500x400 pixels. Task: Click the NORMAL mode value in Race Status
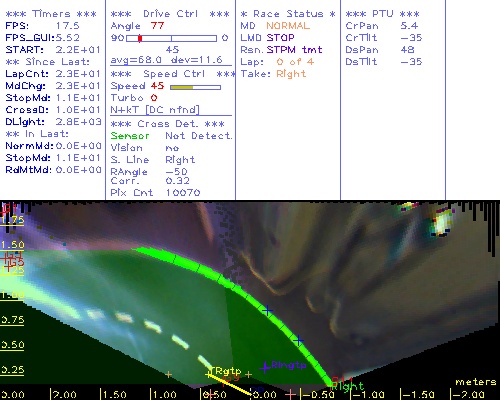click(x=288, y=26)
